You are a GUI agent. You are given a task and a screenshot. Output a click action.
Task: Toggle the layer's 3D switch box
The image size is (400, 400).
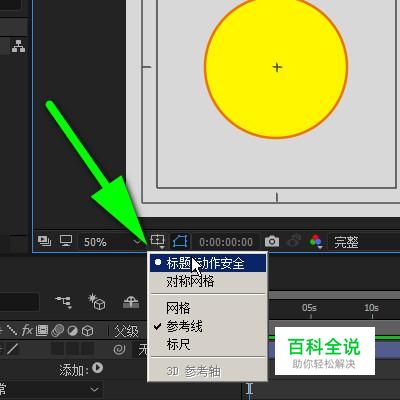tap(88, 349)
